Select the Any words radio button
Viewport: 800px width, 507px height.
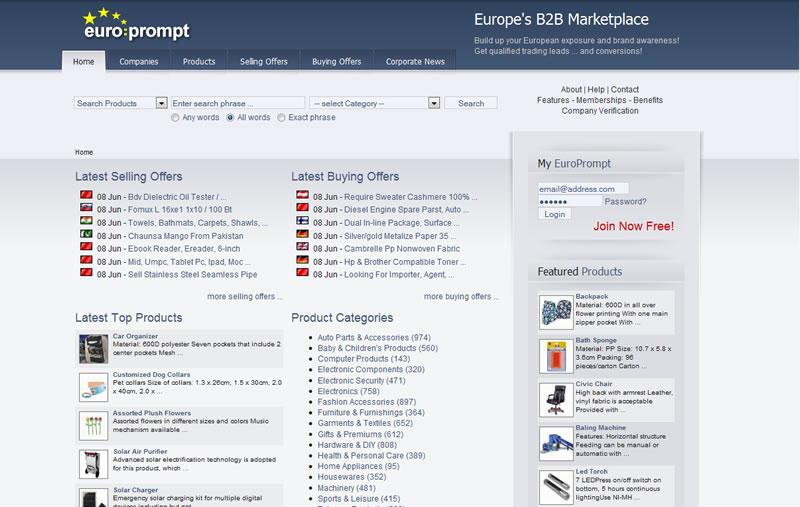point(176,118)
